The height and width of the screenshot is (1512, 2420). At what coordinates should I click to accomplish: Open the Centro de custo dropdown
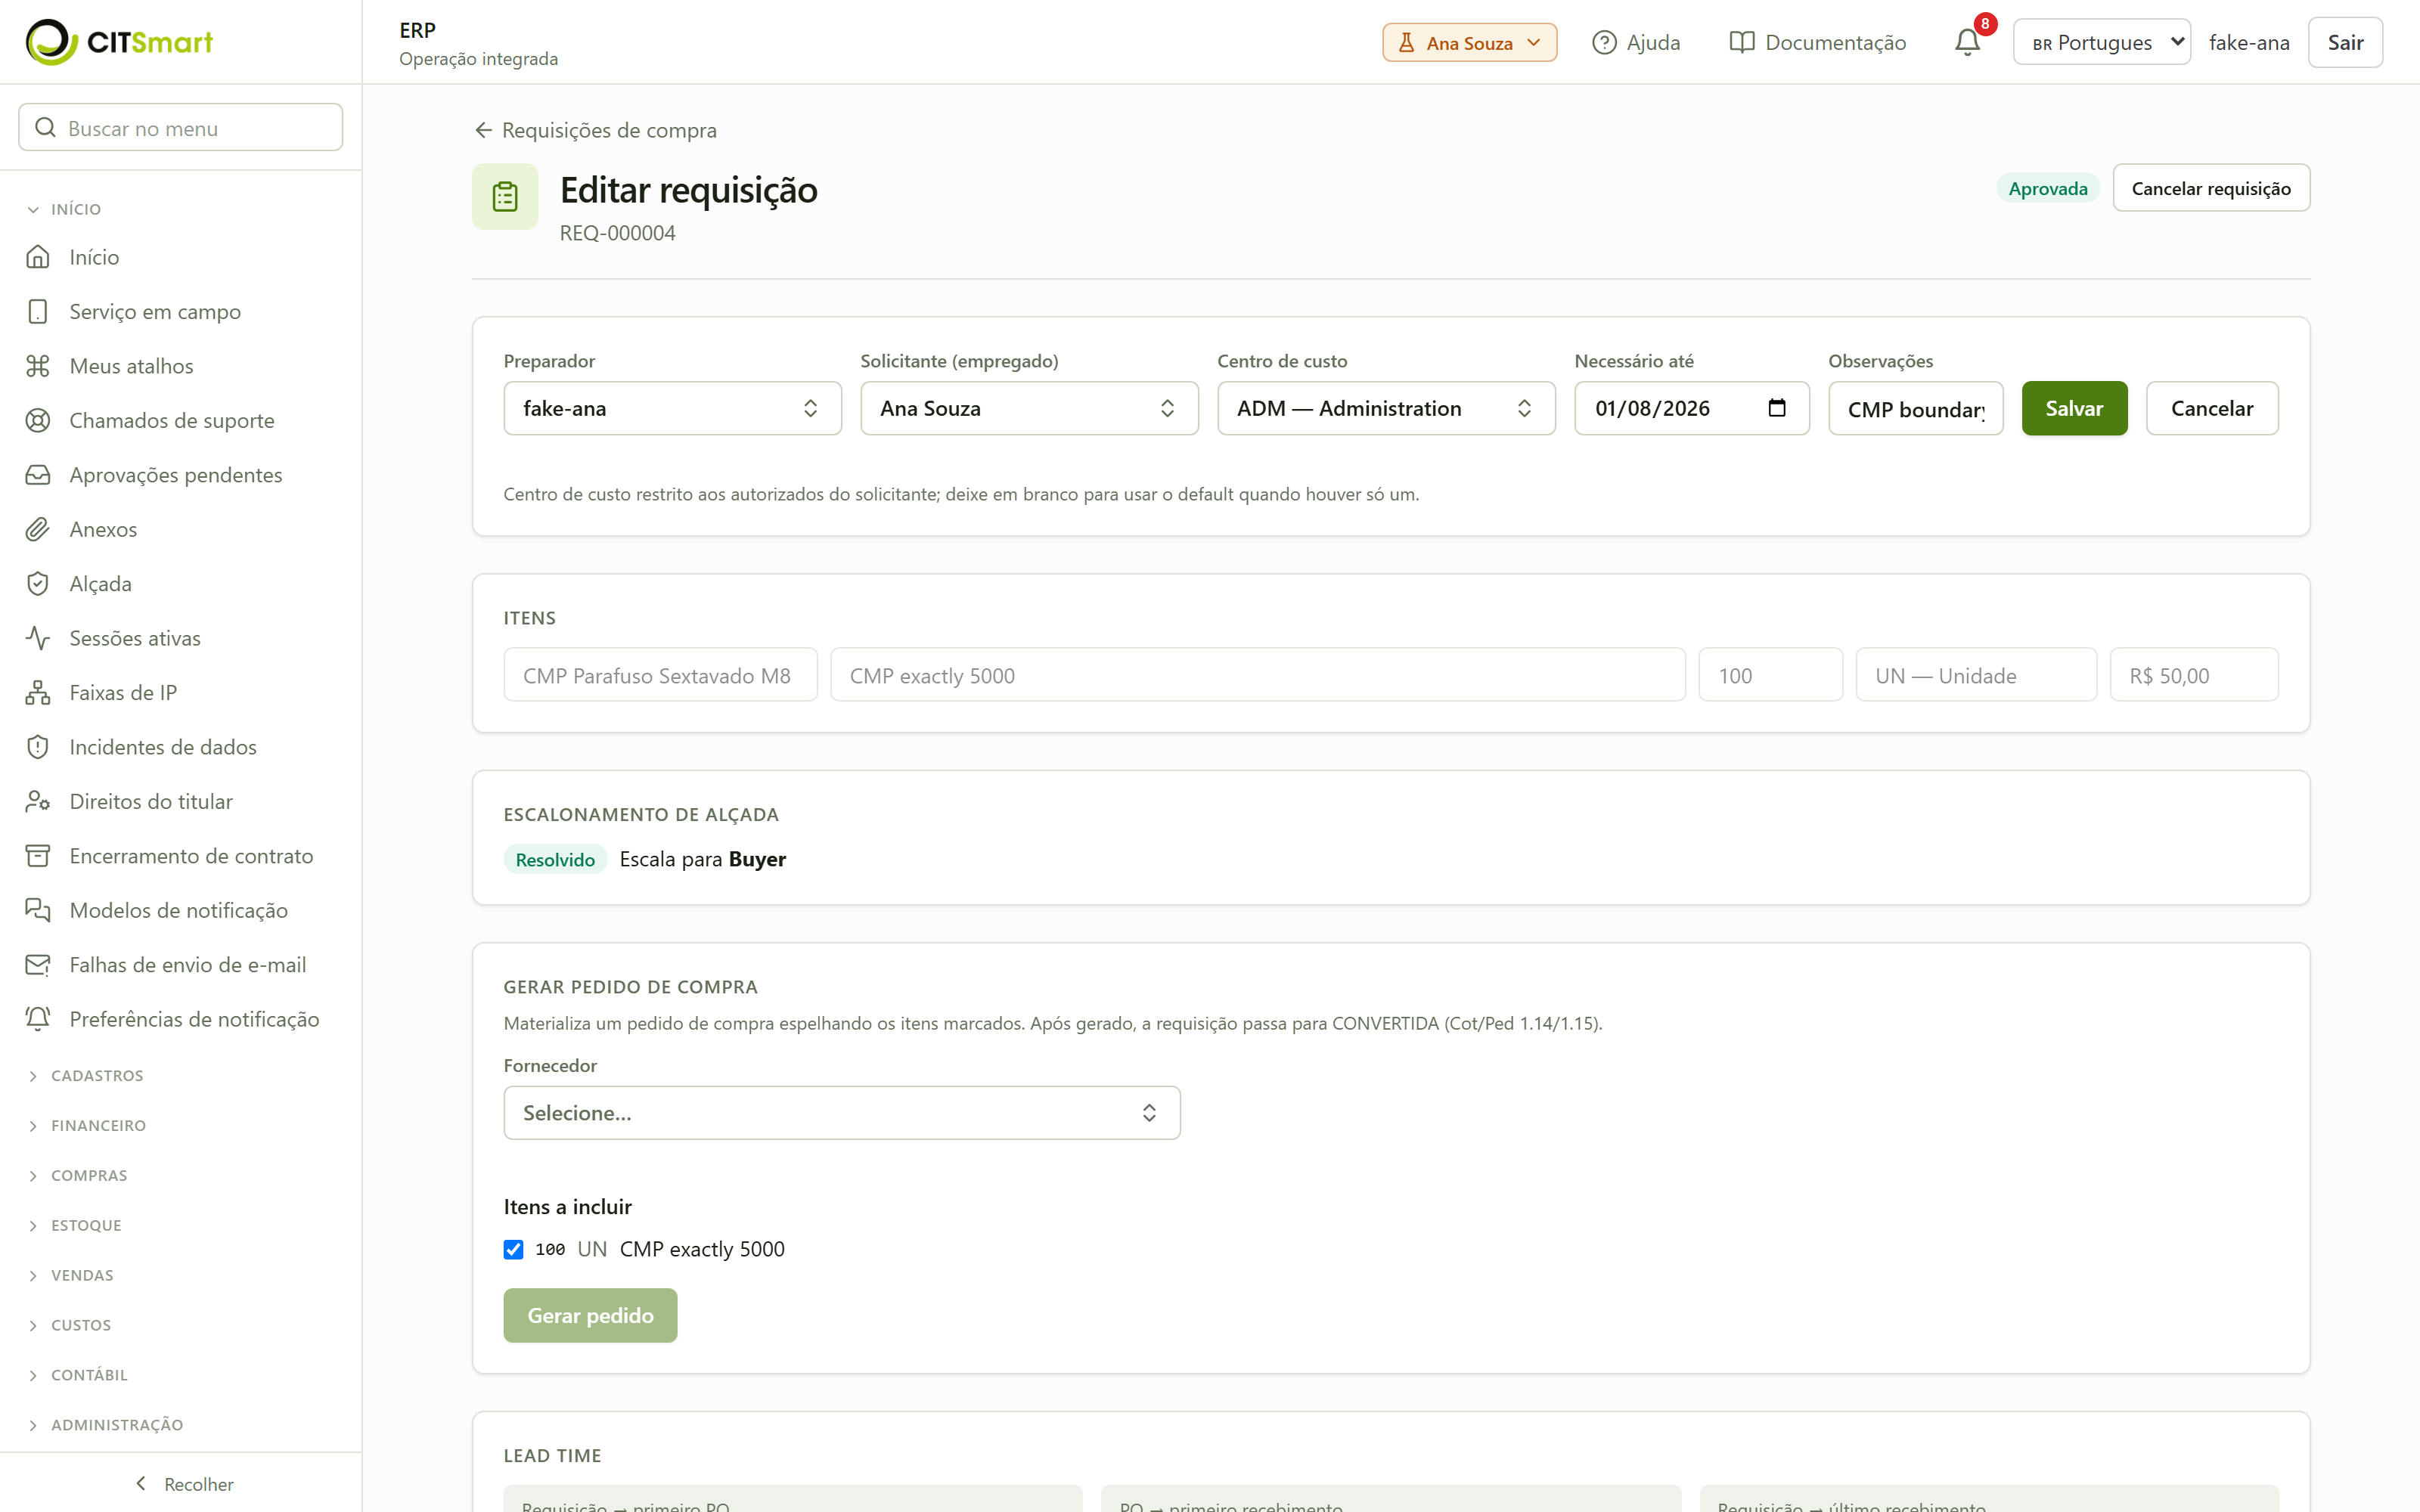[1386, 408]
